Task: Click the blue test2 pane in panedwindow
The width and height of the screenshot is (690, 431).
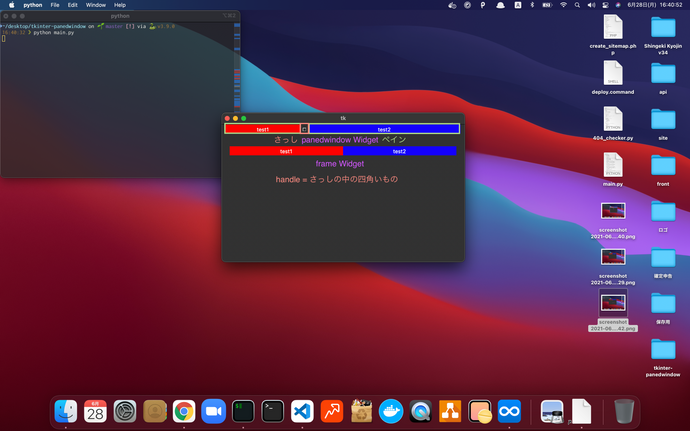Action: (384, 129)
